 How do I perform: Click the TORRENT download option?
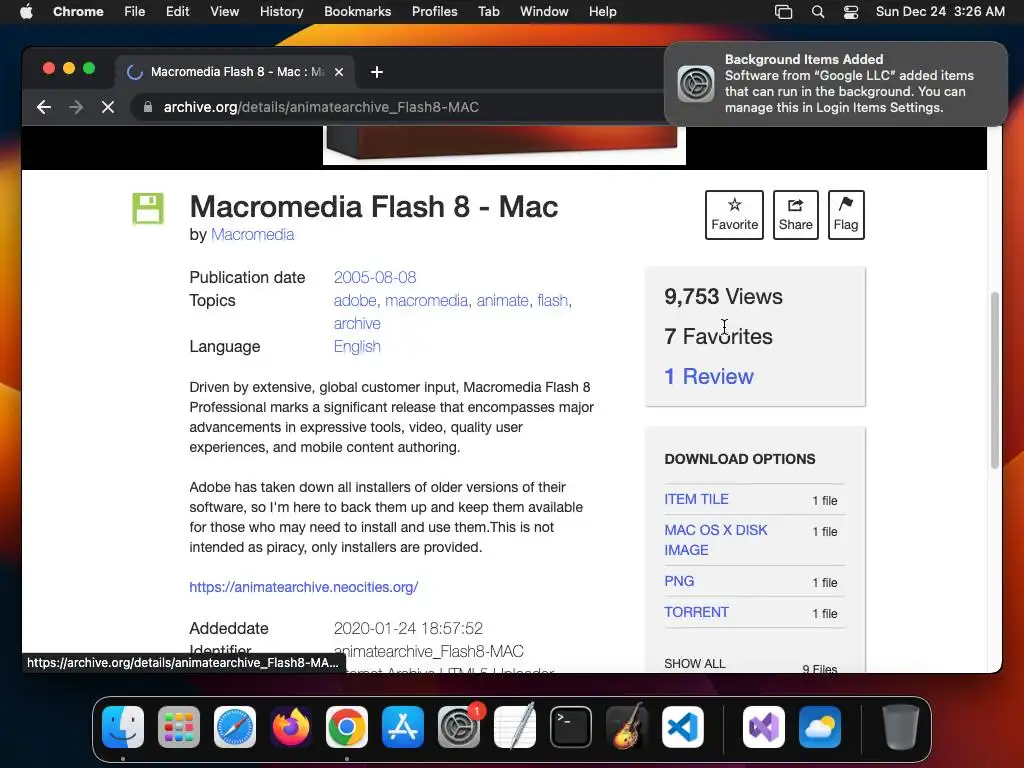[696, 613]
